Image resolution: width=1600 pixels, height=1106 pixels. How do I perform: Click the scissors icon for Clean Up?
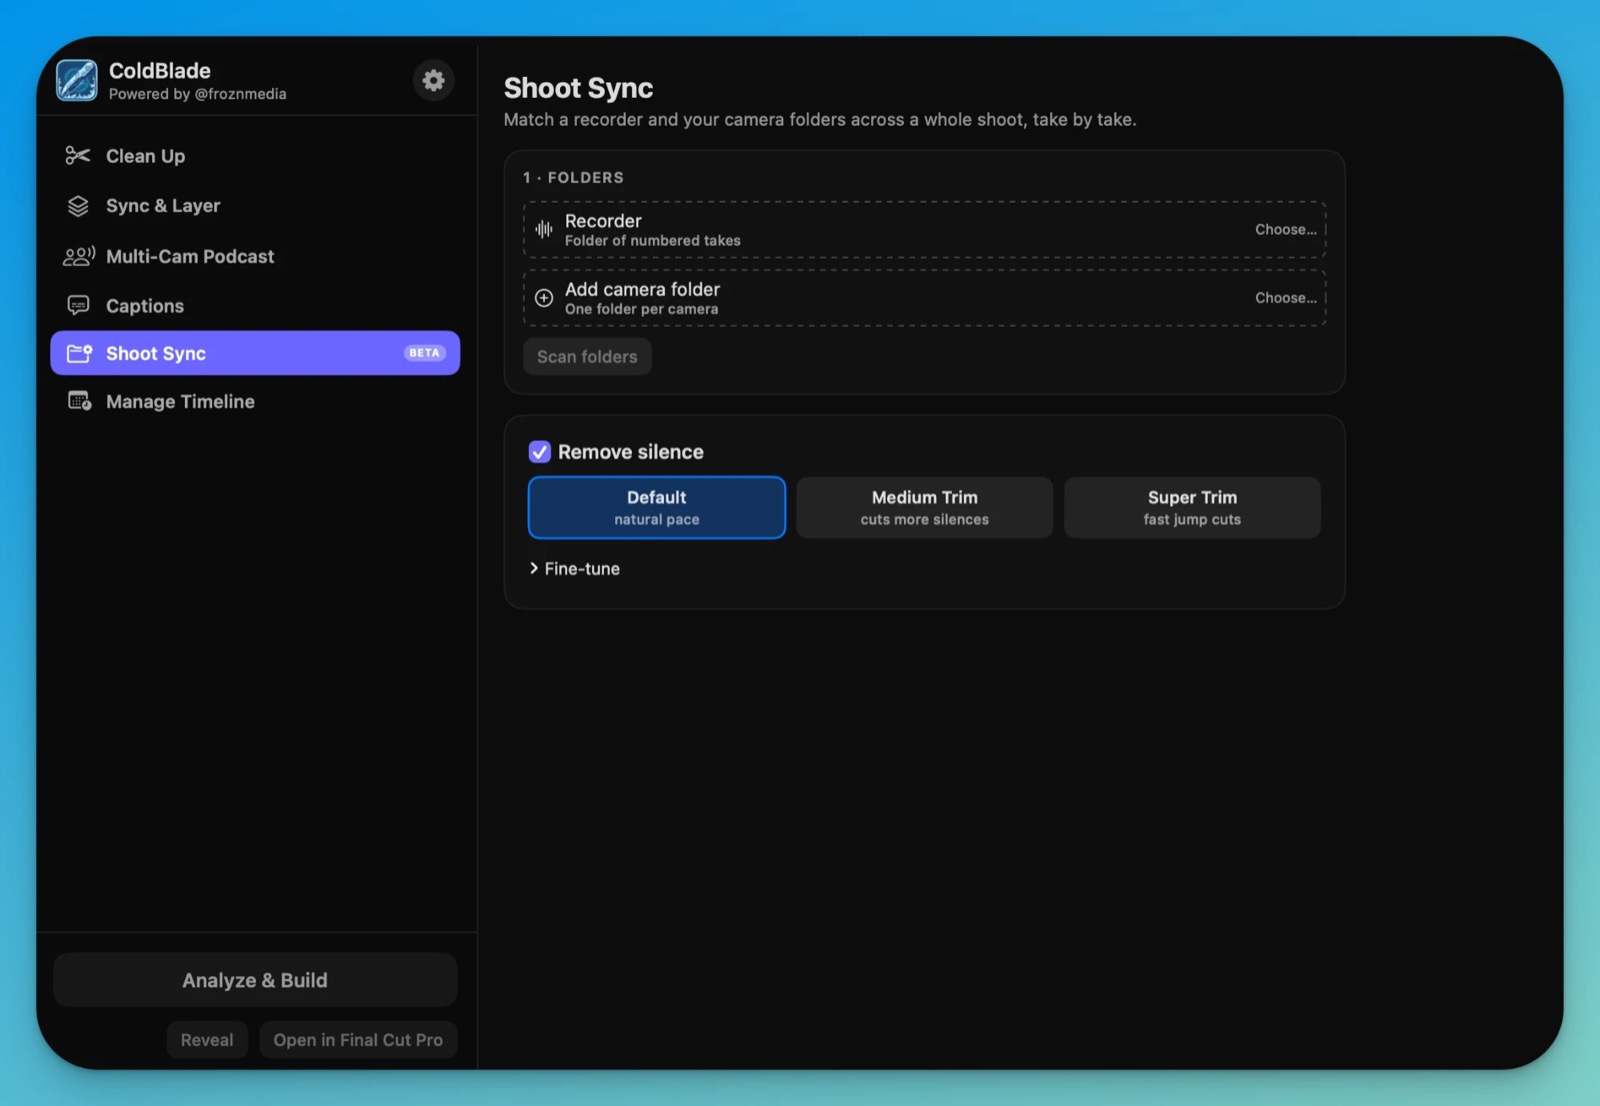(x=78, y=155)
